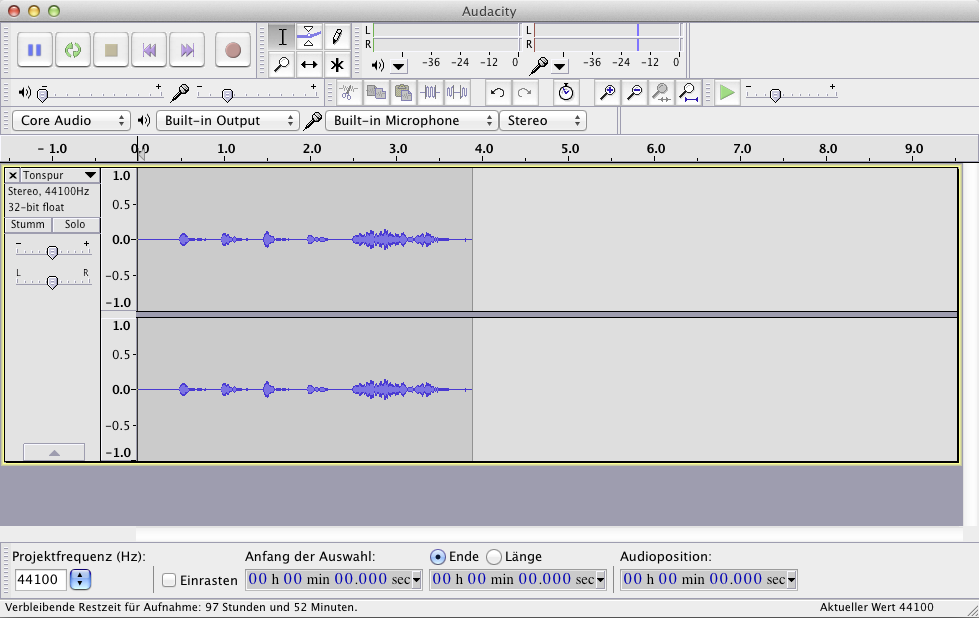Skip to end of the track
The width and height of the screenshot is (979, 618).
(187, 50)
